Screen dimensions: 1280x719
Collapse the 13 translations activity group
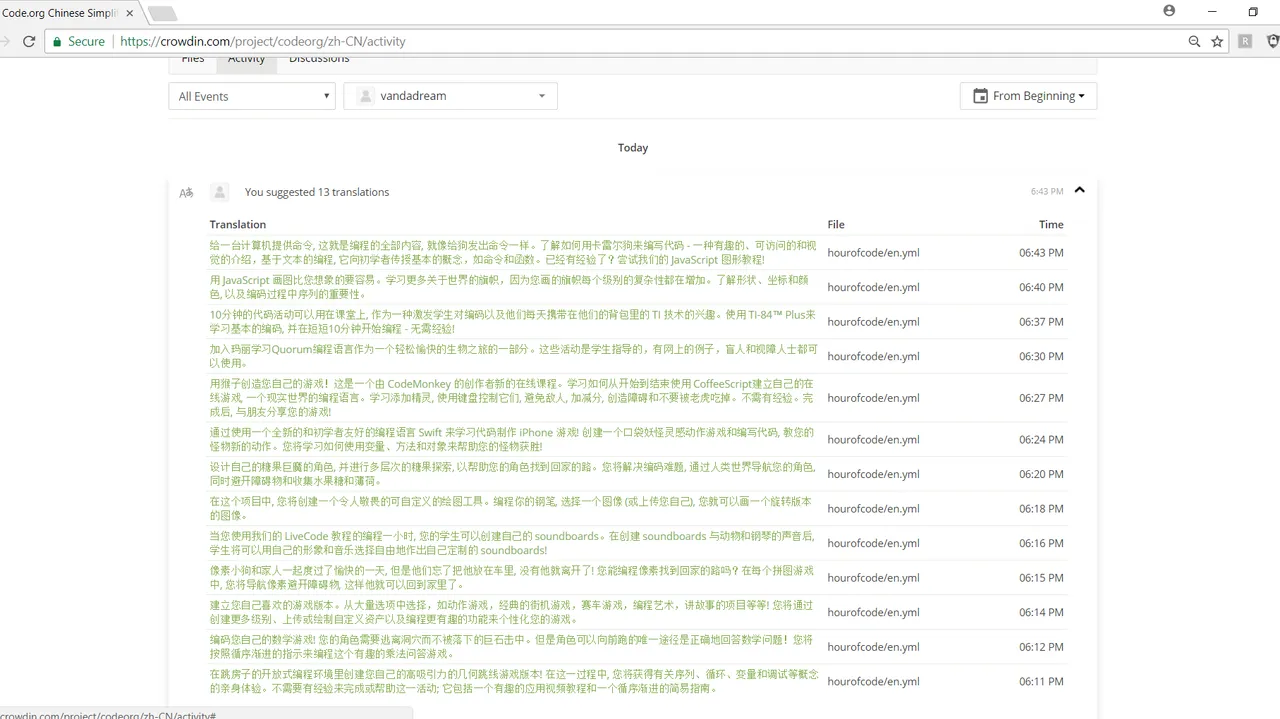(x=1079, y=190)
